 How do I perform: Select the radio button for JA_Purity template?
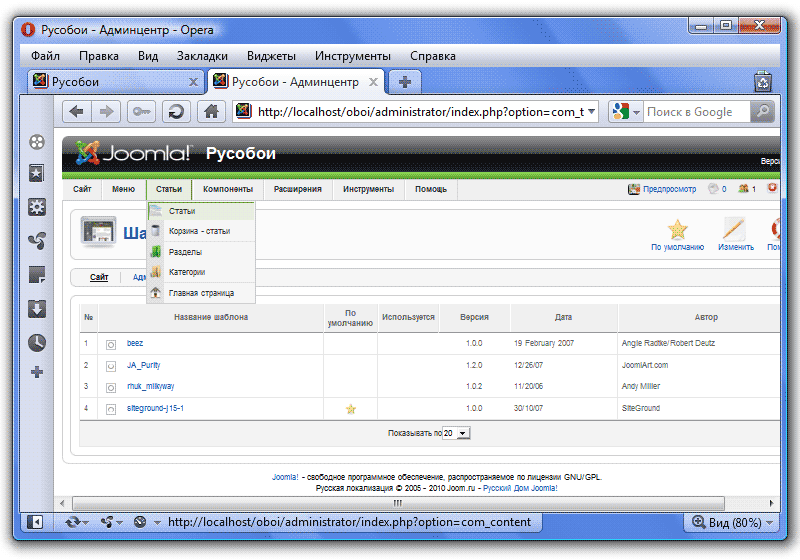(x=111, y=365)
